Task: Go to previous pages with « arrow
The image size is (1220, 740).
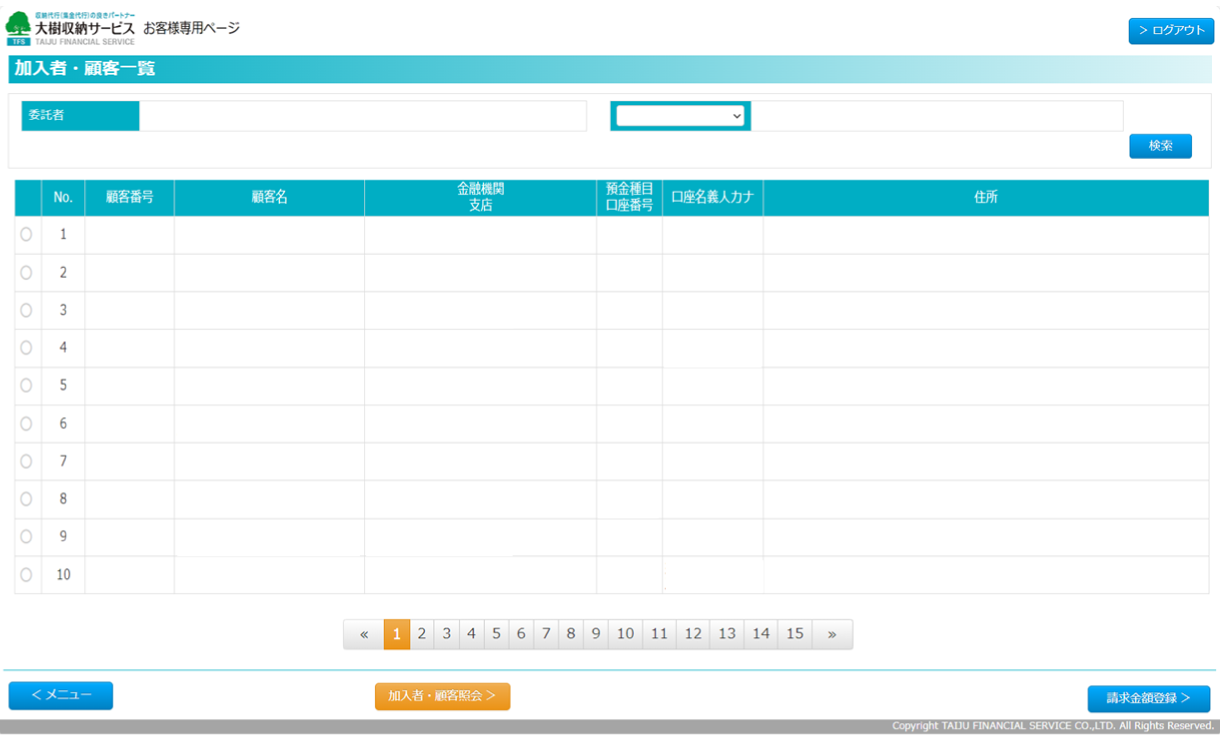Action: click(364, 634)
